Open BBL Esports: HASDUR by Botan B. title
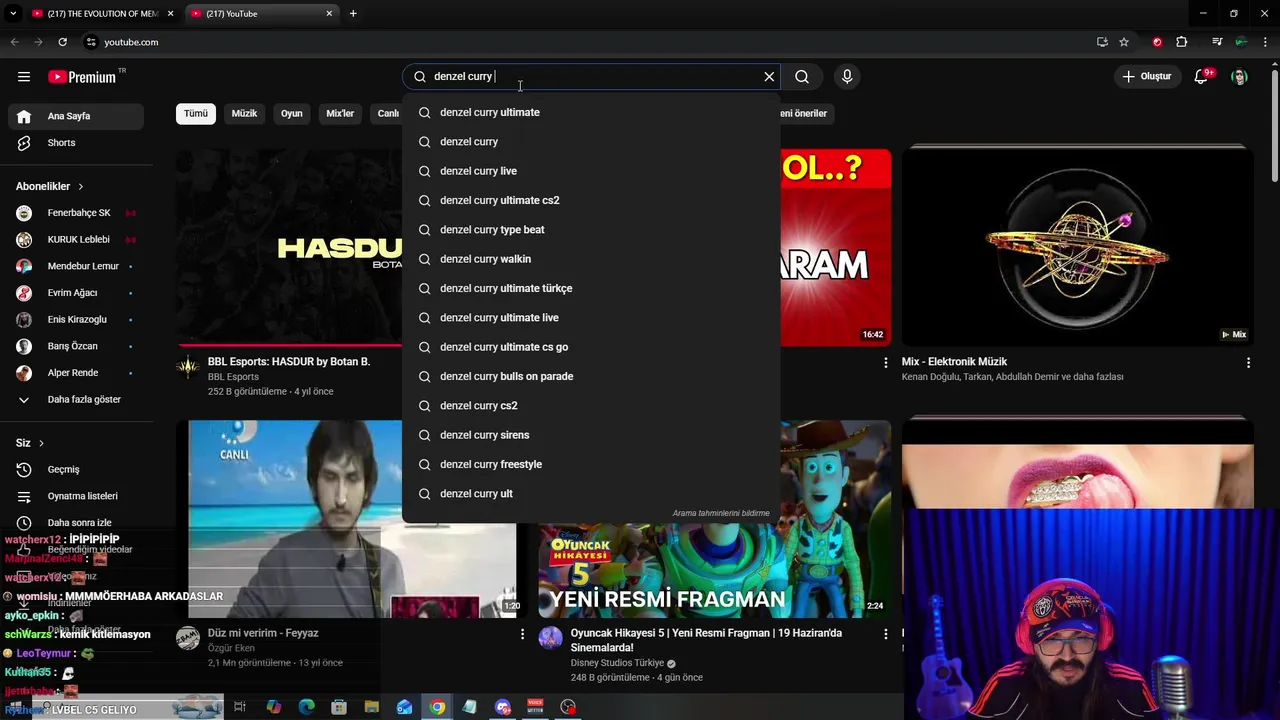Viewport: 1280px width, 720px height. (289, 362)
